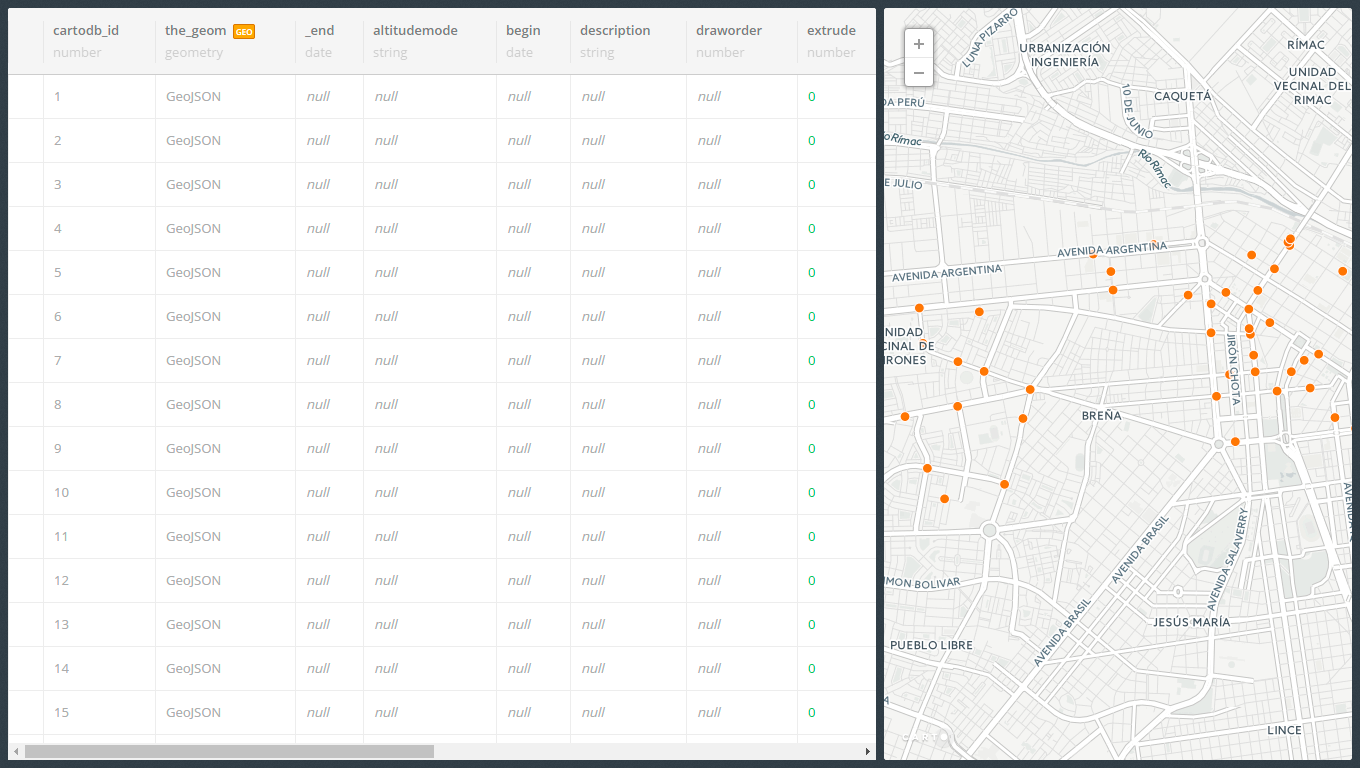This screenshot has width=1360, height=768.
Task: Zoom out on the map
Action: (x=919, y=72)
